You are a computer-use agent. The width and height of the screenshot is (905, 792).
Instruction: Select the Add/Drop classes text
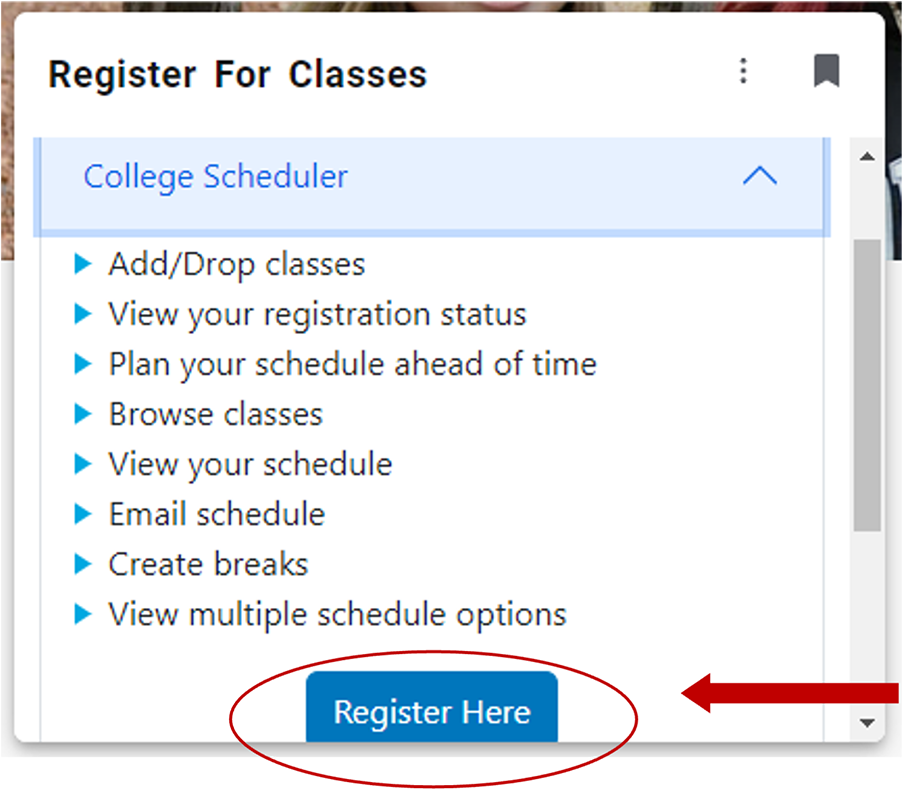(237, 265)
